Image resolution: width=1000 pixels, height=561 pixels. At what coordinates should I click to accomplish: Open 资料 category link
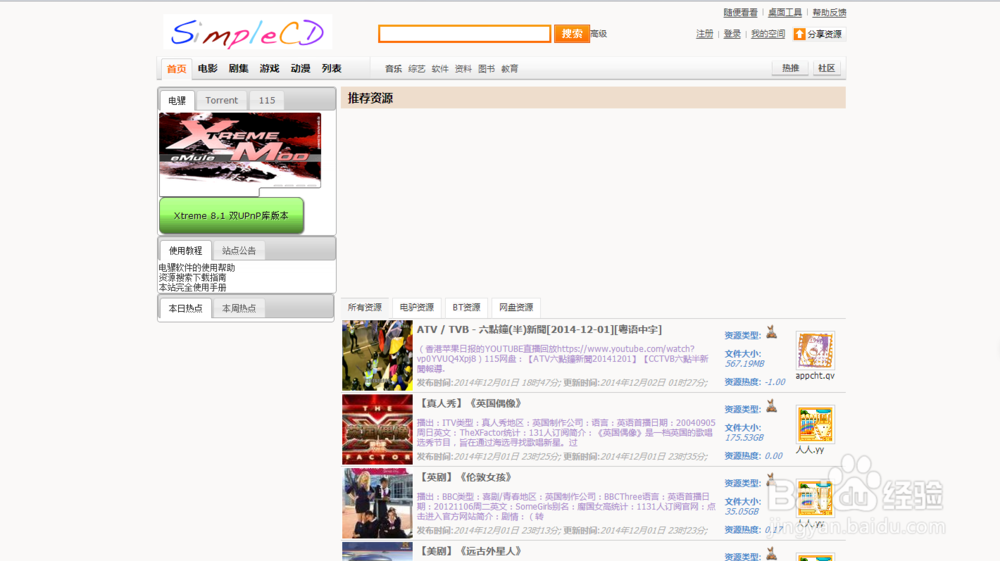[463, 69]
